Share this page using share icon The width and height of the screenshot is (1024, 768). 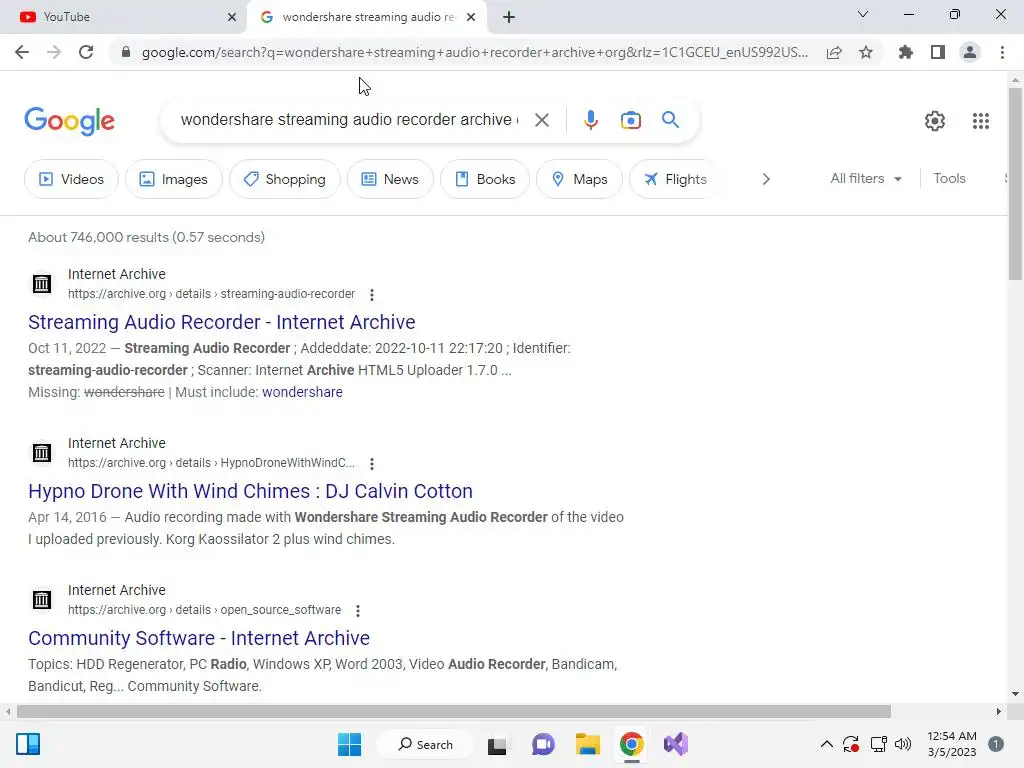click(834, 52)
